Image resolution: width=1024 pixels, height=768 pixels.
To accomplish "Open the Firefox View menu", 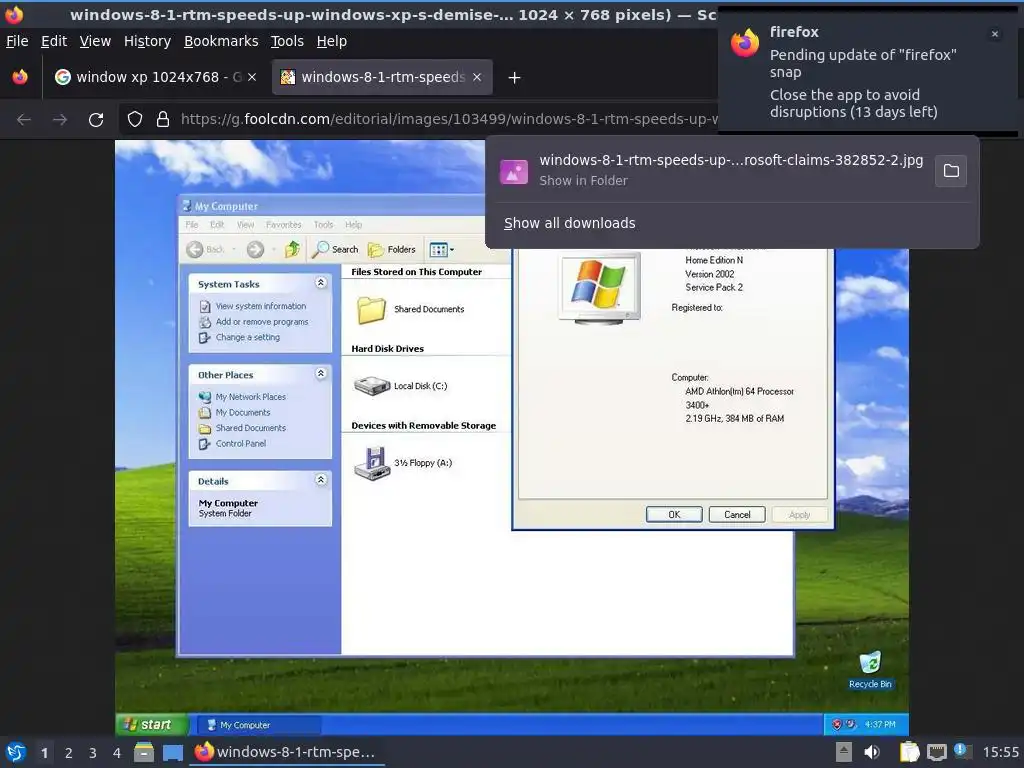I will [95, 41].
